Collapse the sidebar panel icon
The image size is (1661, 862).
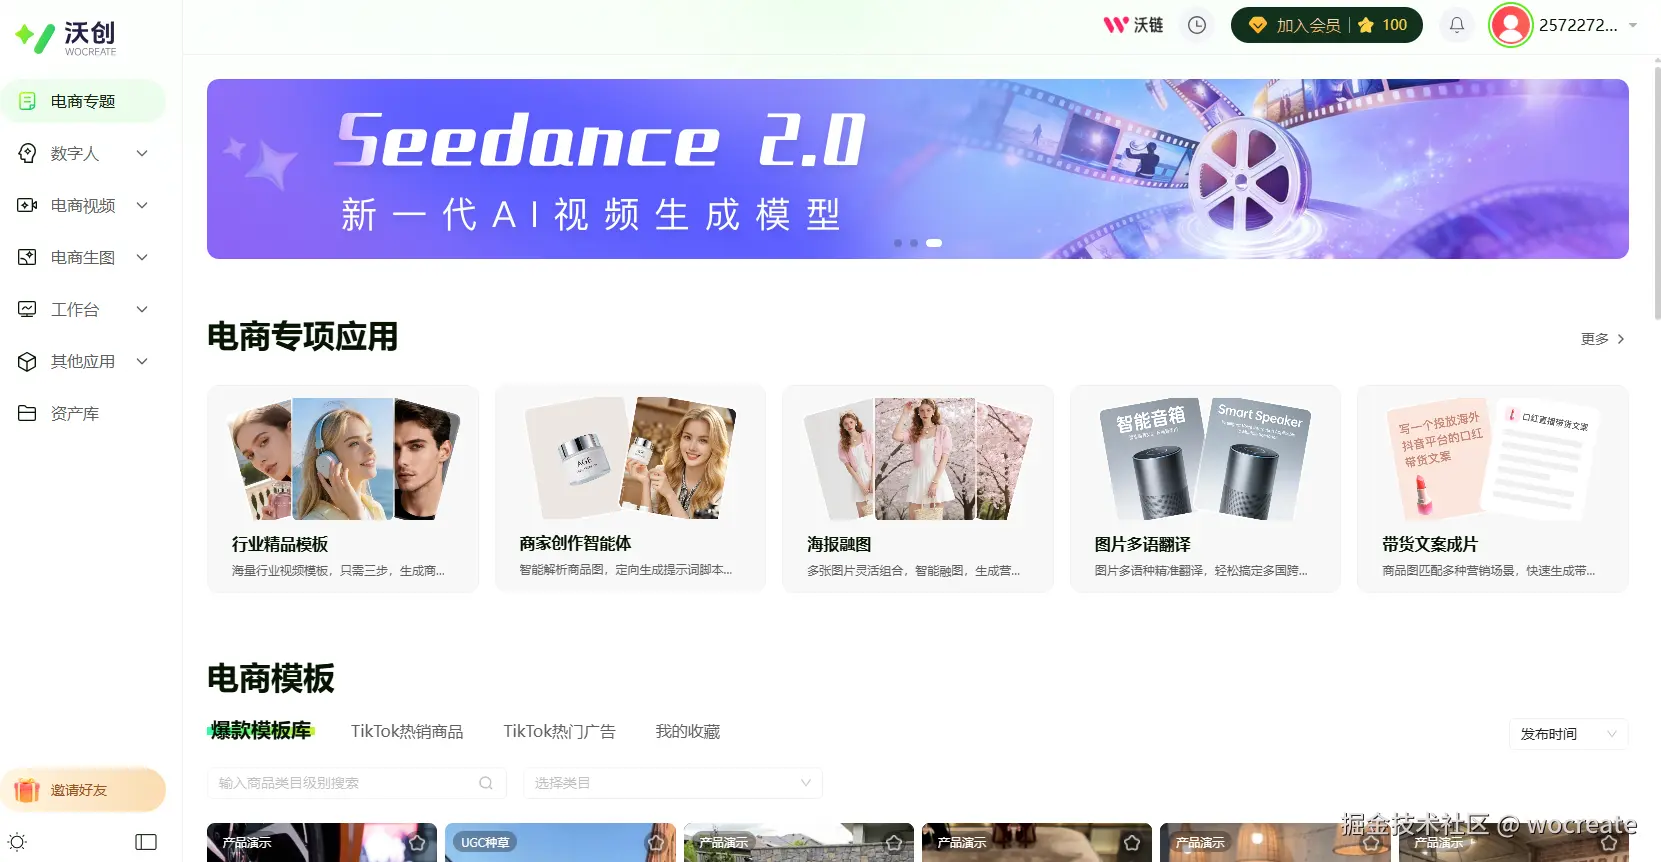click(146, 842)
